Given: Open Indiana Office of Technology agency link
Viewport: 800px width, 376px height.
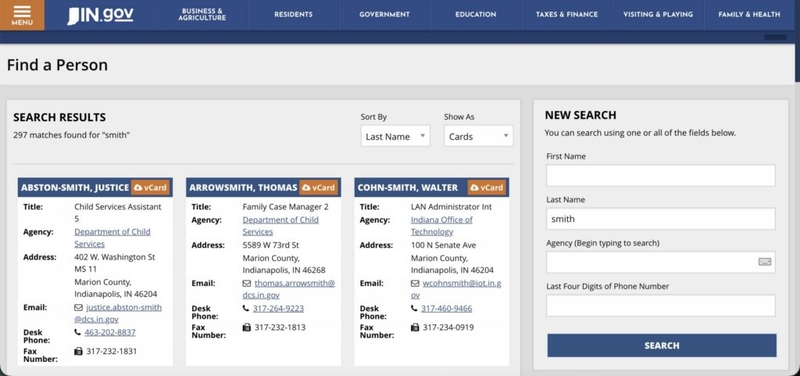Looking at the screenshot, I should pyautogui.click(x=442, y=225).
